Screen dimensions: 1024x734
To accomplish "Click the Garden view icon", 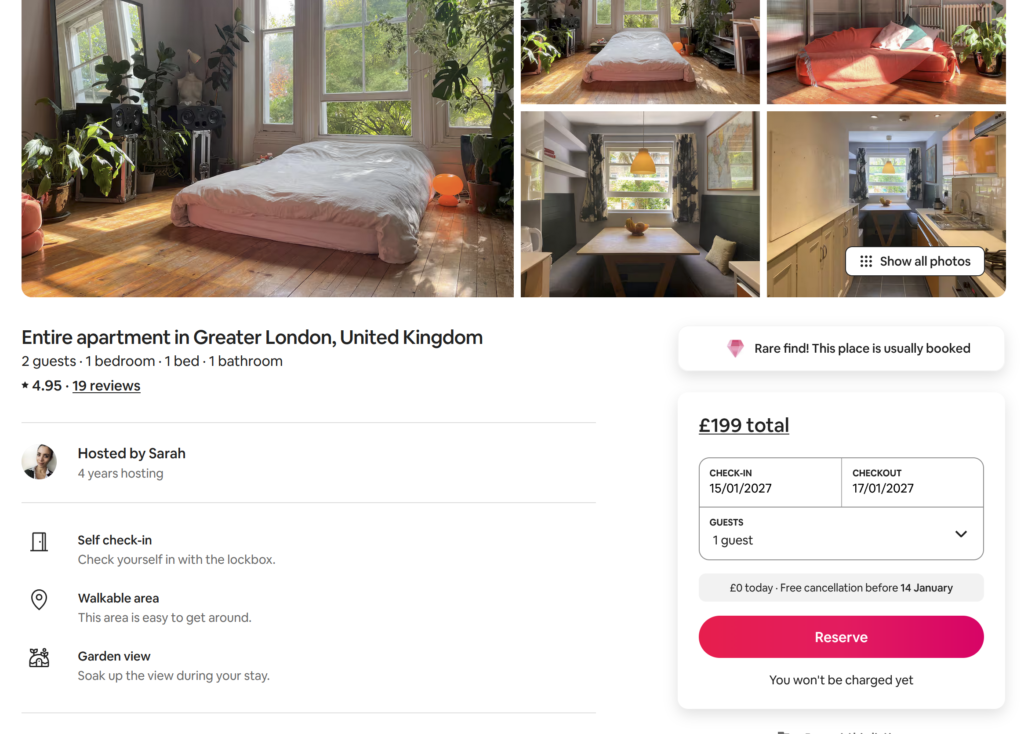I will click(x=39, y=658).
